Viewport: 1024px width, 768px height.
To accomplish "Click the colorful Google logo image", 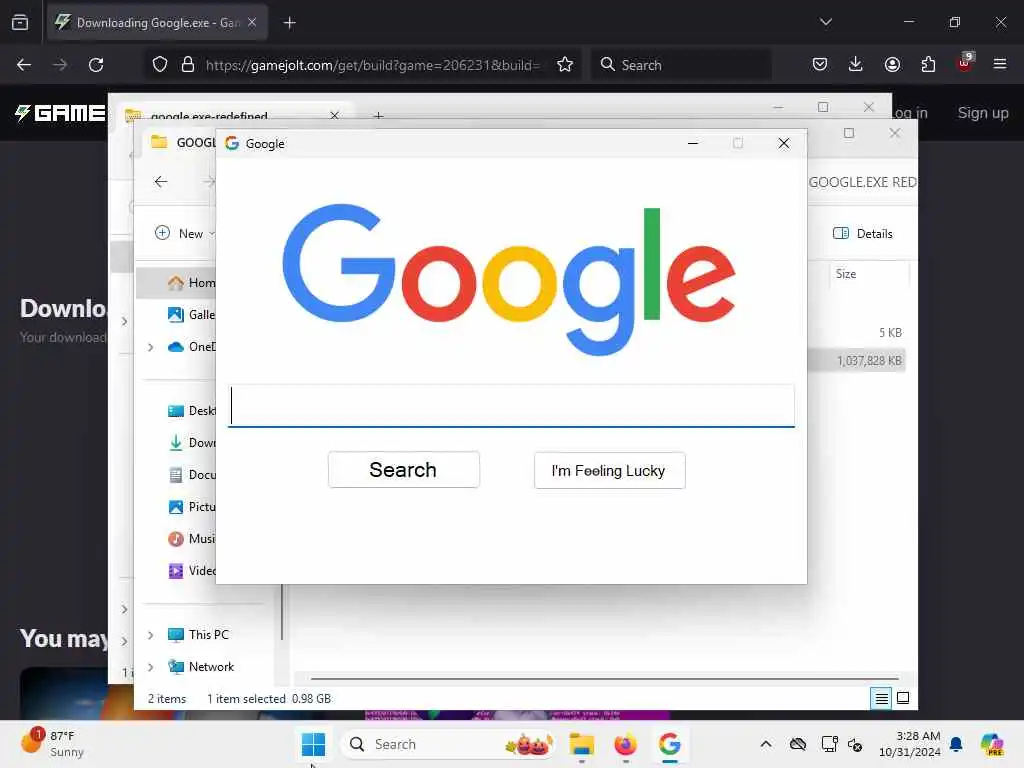I will tap(509, 280).
